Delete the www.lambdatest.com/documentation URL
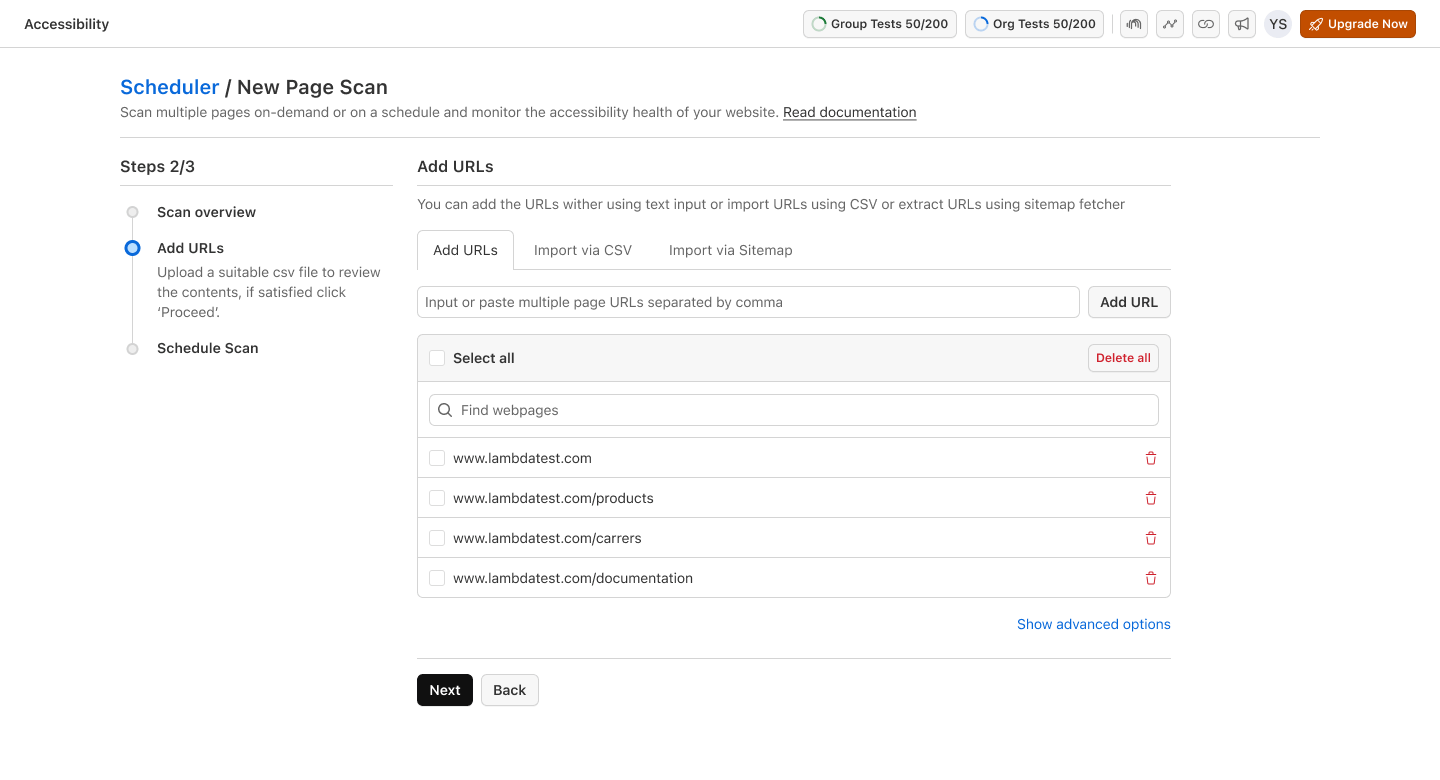The image size is (1440, 780). pyautogui.click(x=1150, y=578)
